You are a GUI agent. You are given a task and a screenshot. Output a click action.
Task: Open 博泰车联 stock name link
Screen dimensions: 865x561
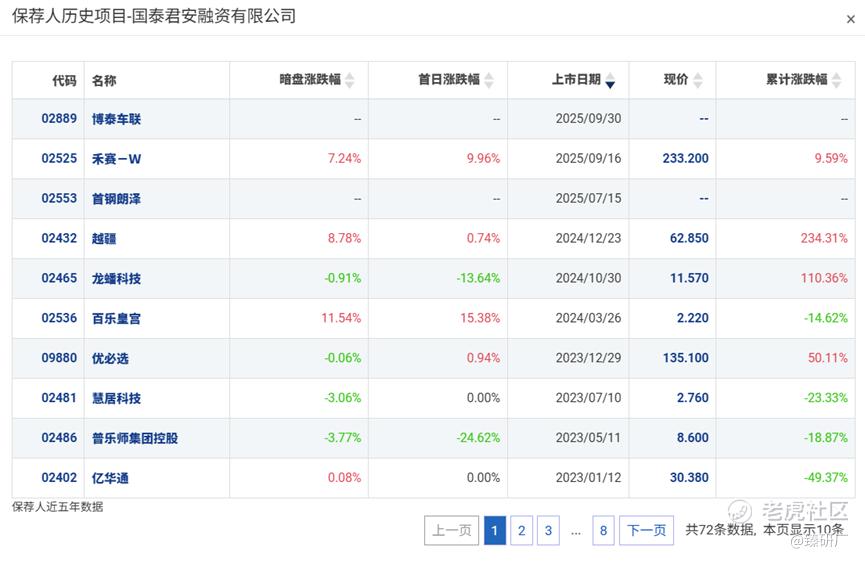click(x=116, y=119)
